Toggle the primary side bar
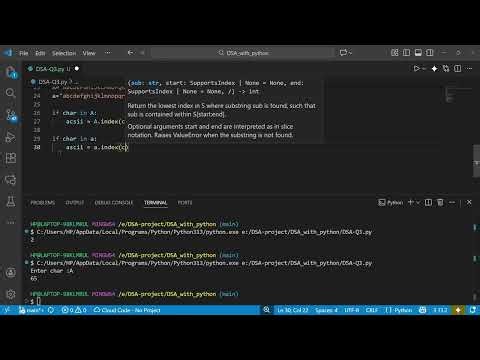The image size is (480, 360). [x=406, y=53]
